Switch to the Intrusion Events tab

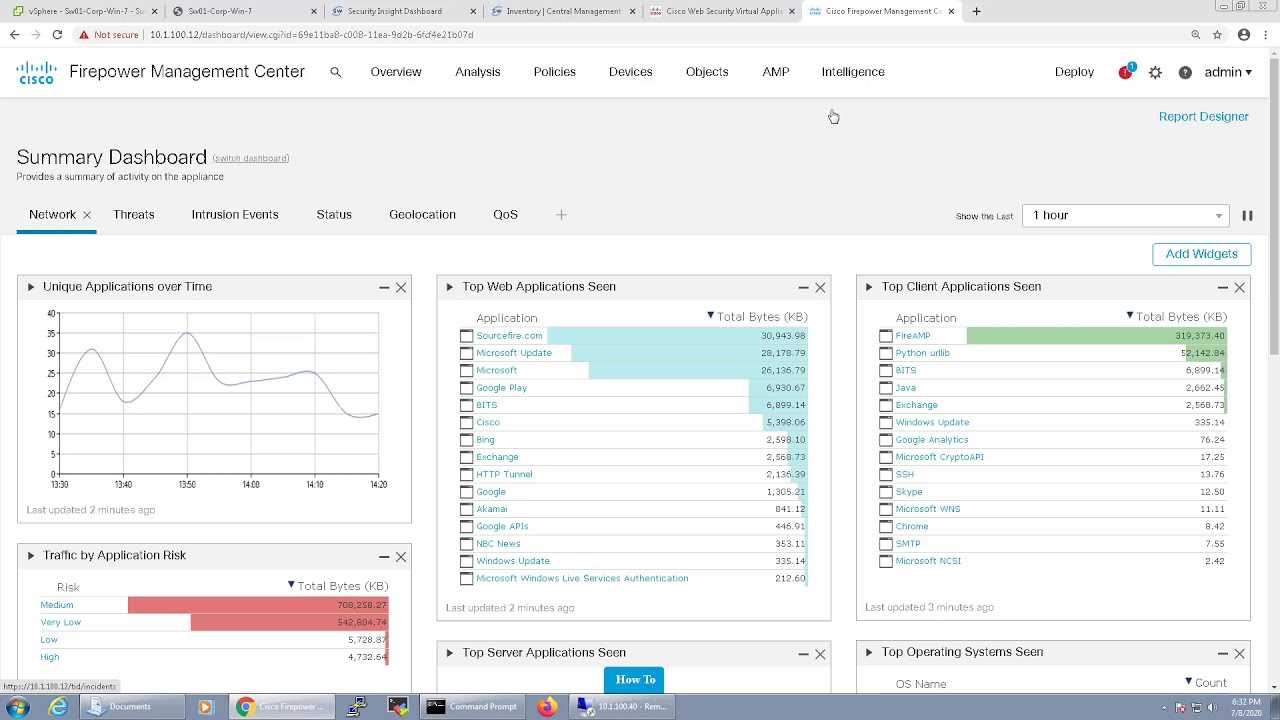coord(235,215)
